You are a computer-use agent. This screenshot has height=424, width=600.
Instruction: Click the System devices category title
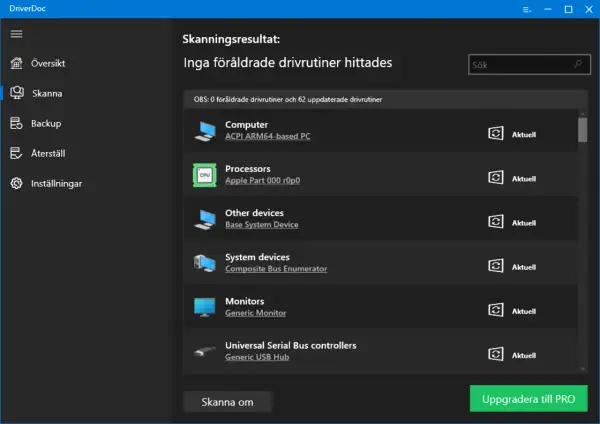click(257, 257)
